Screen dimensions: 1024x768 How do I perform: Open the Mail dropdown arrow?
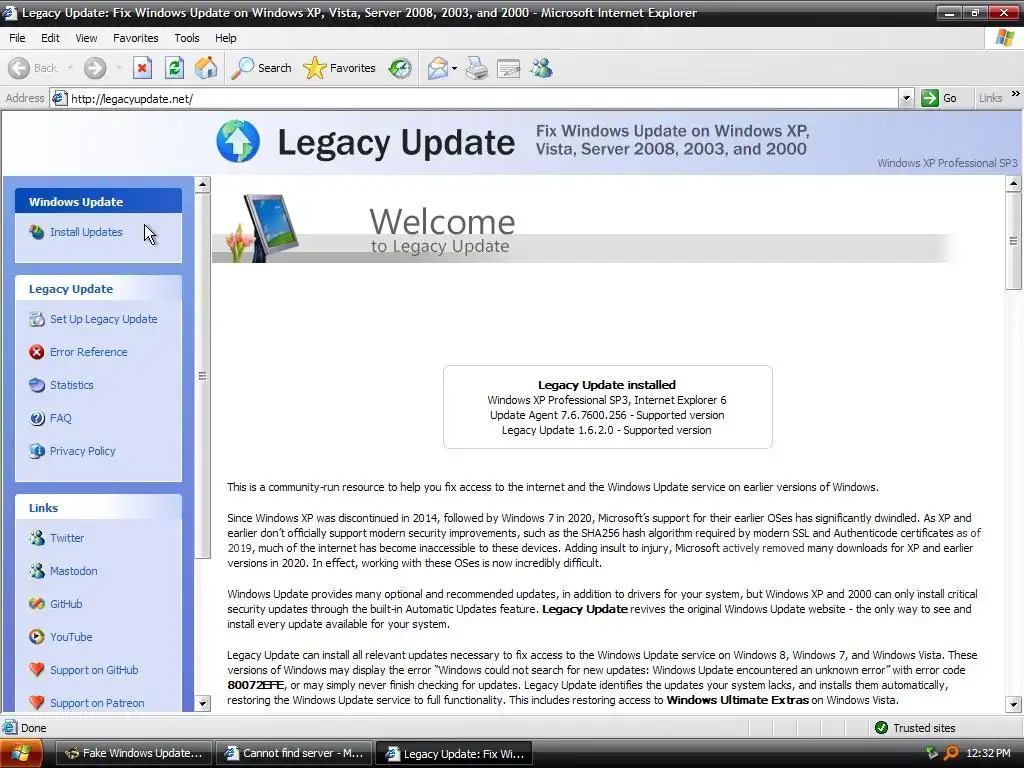click(454, 69)
